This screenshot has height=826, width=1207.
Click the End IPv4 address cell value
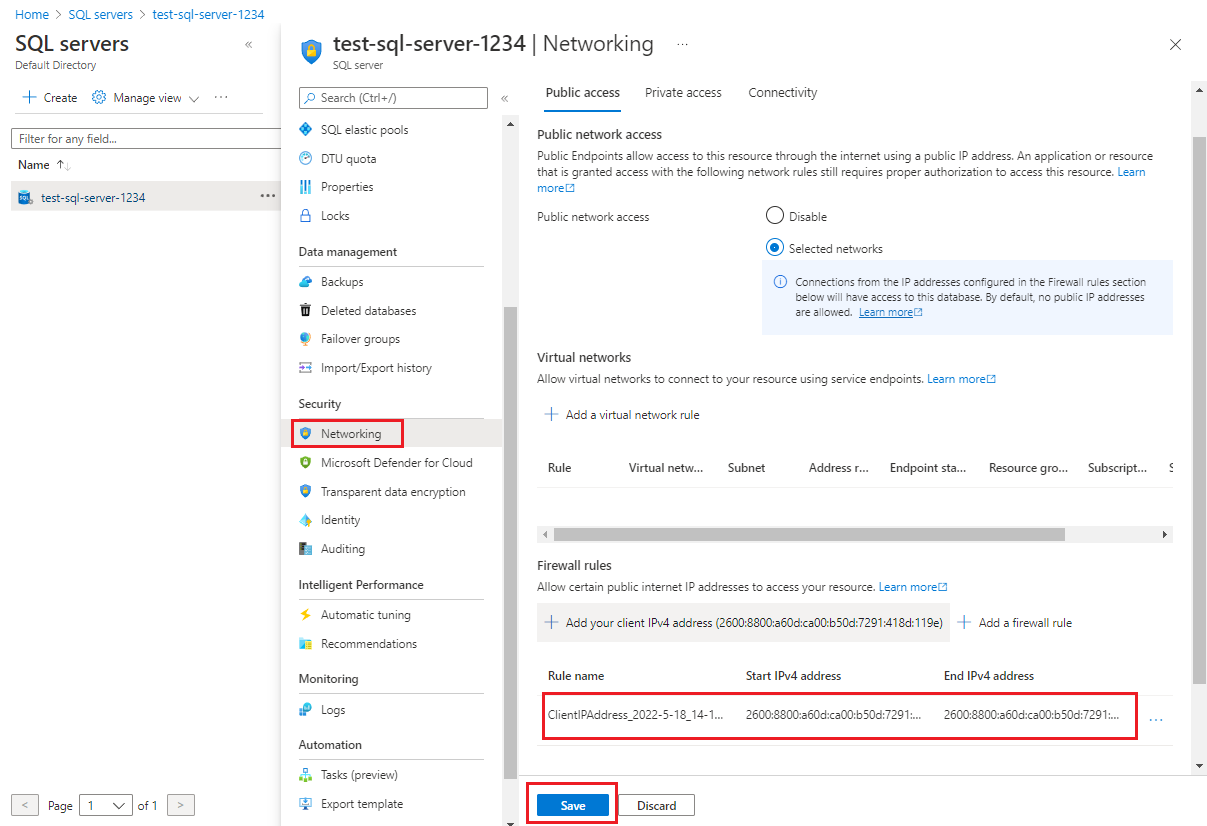pos(1032,715)
